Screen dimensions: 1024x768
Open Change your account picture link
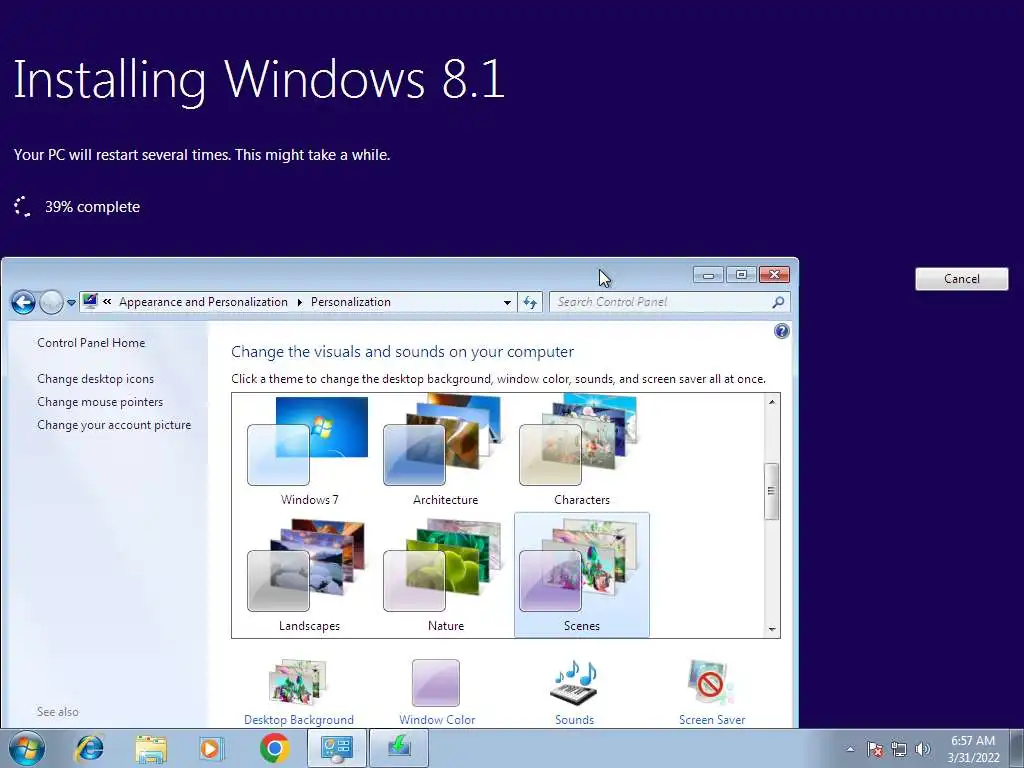[x=114, y=424]
